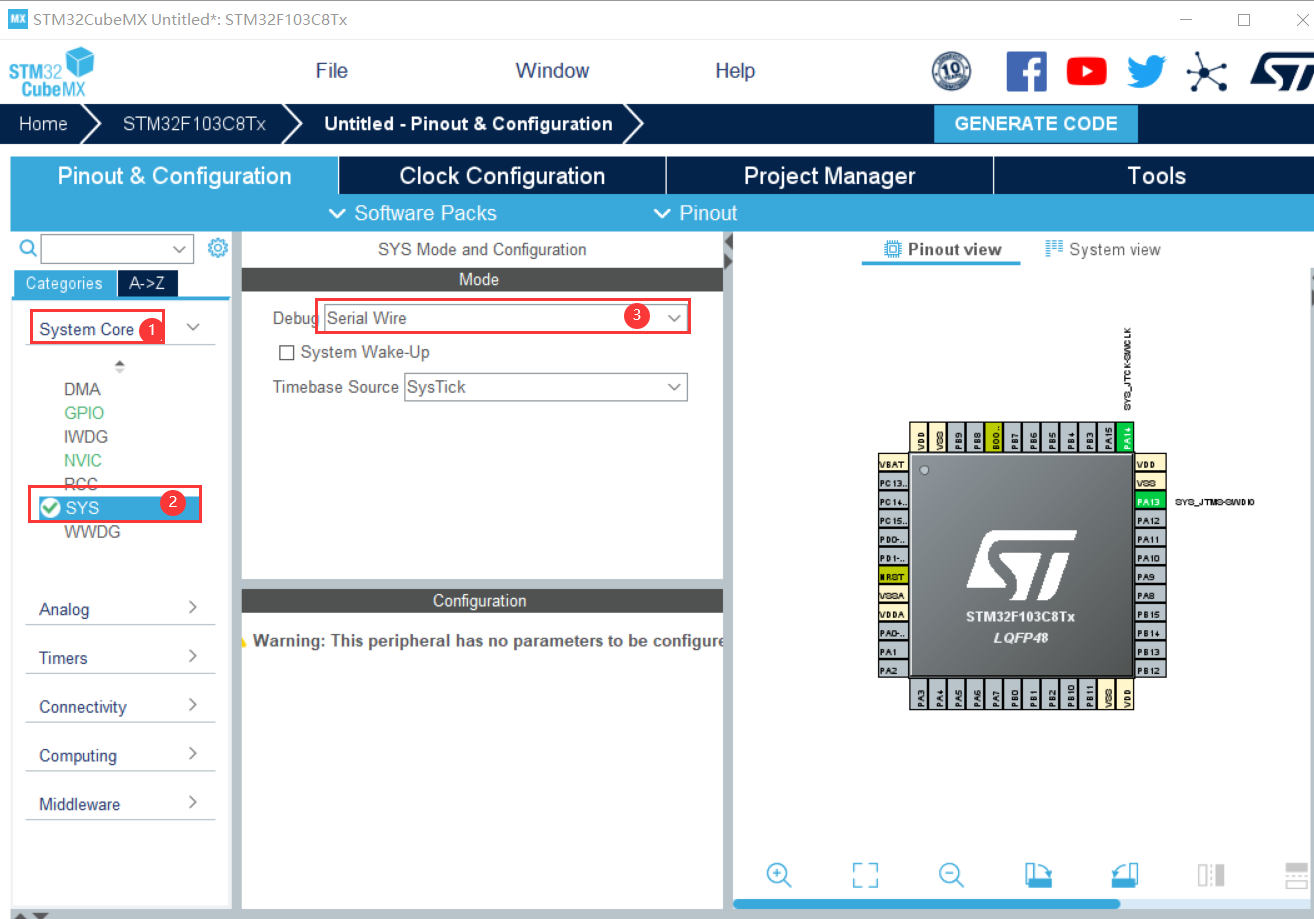Image resolution: width=1314 pixels, height=919 pixels.
Task: Open the Help menu
Action: coord(735,71)
